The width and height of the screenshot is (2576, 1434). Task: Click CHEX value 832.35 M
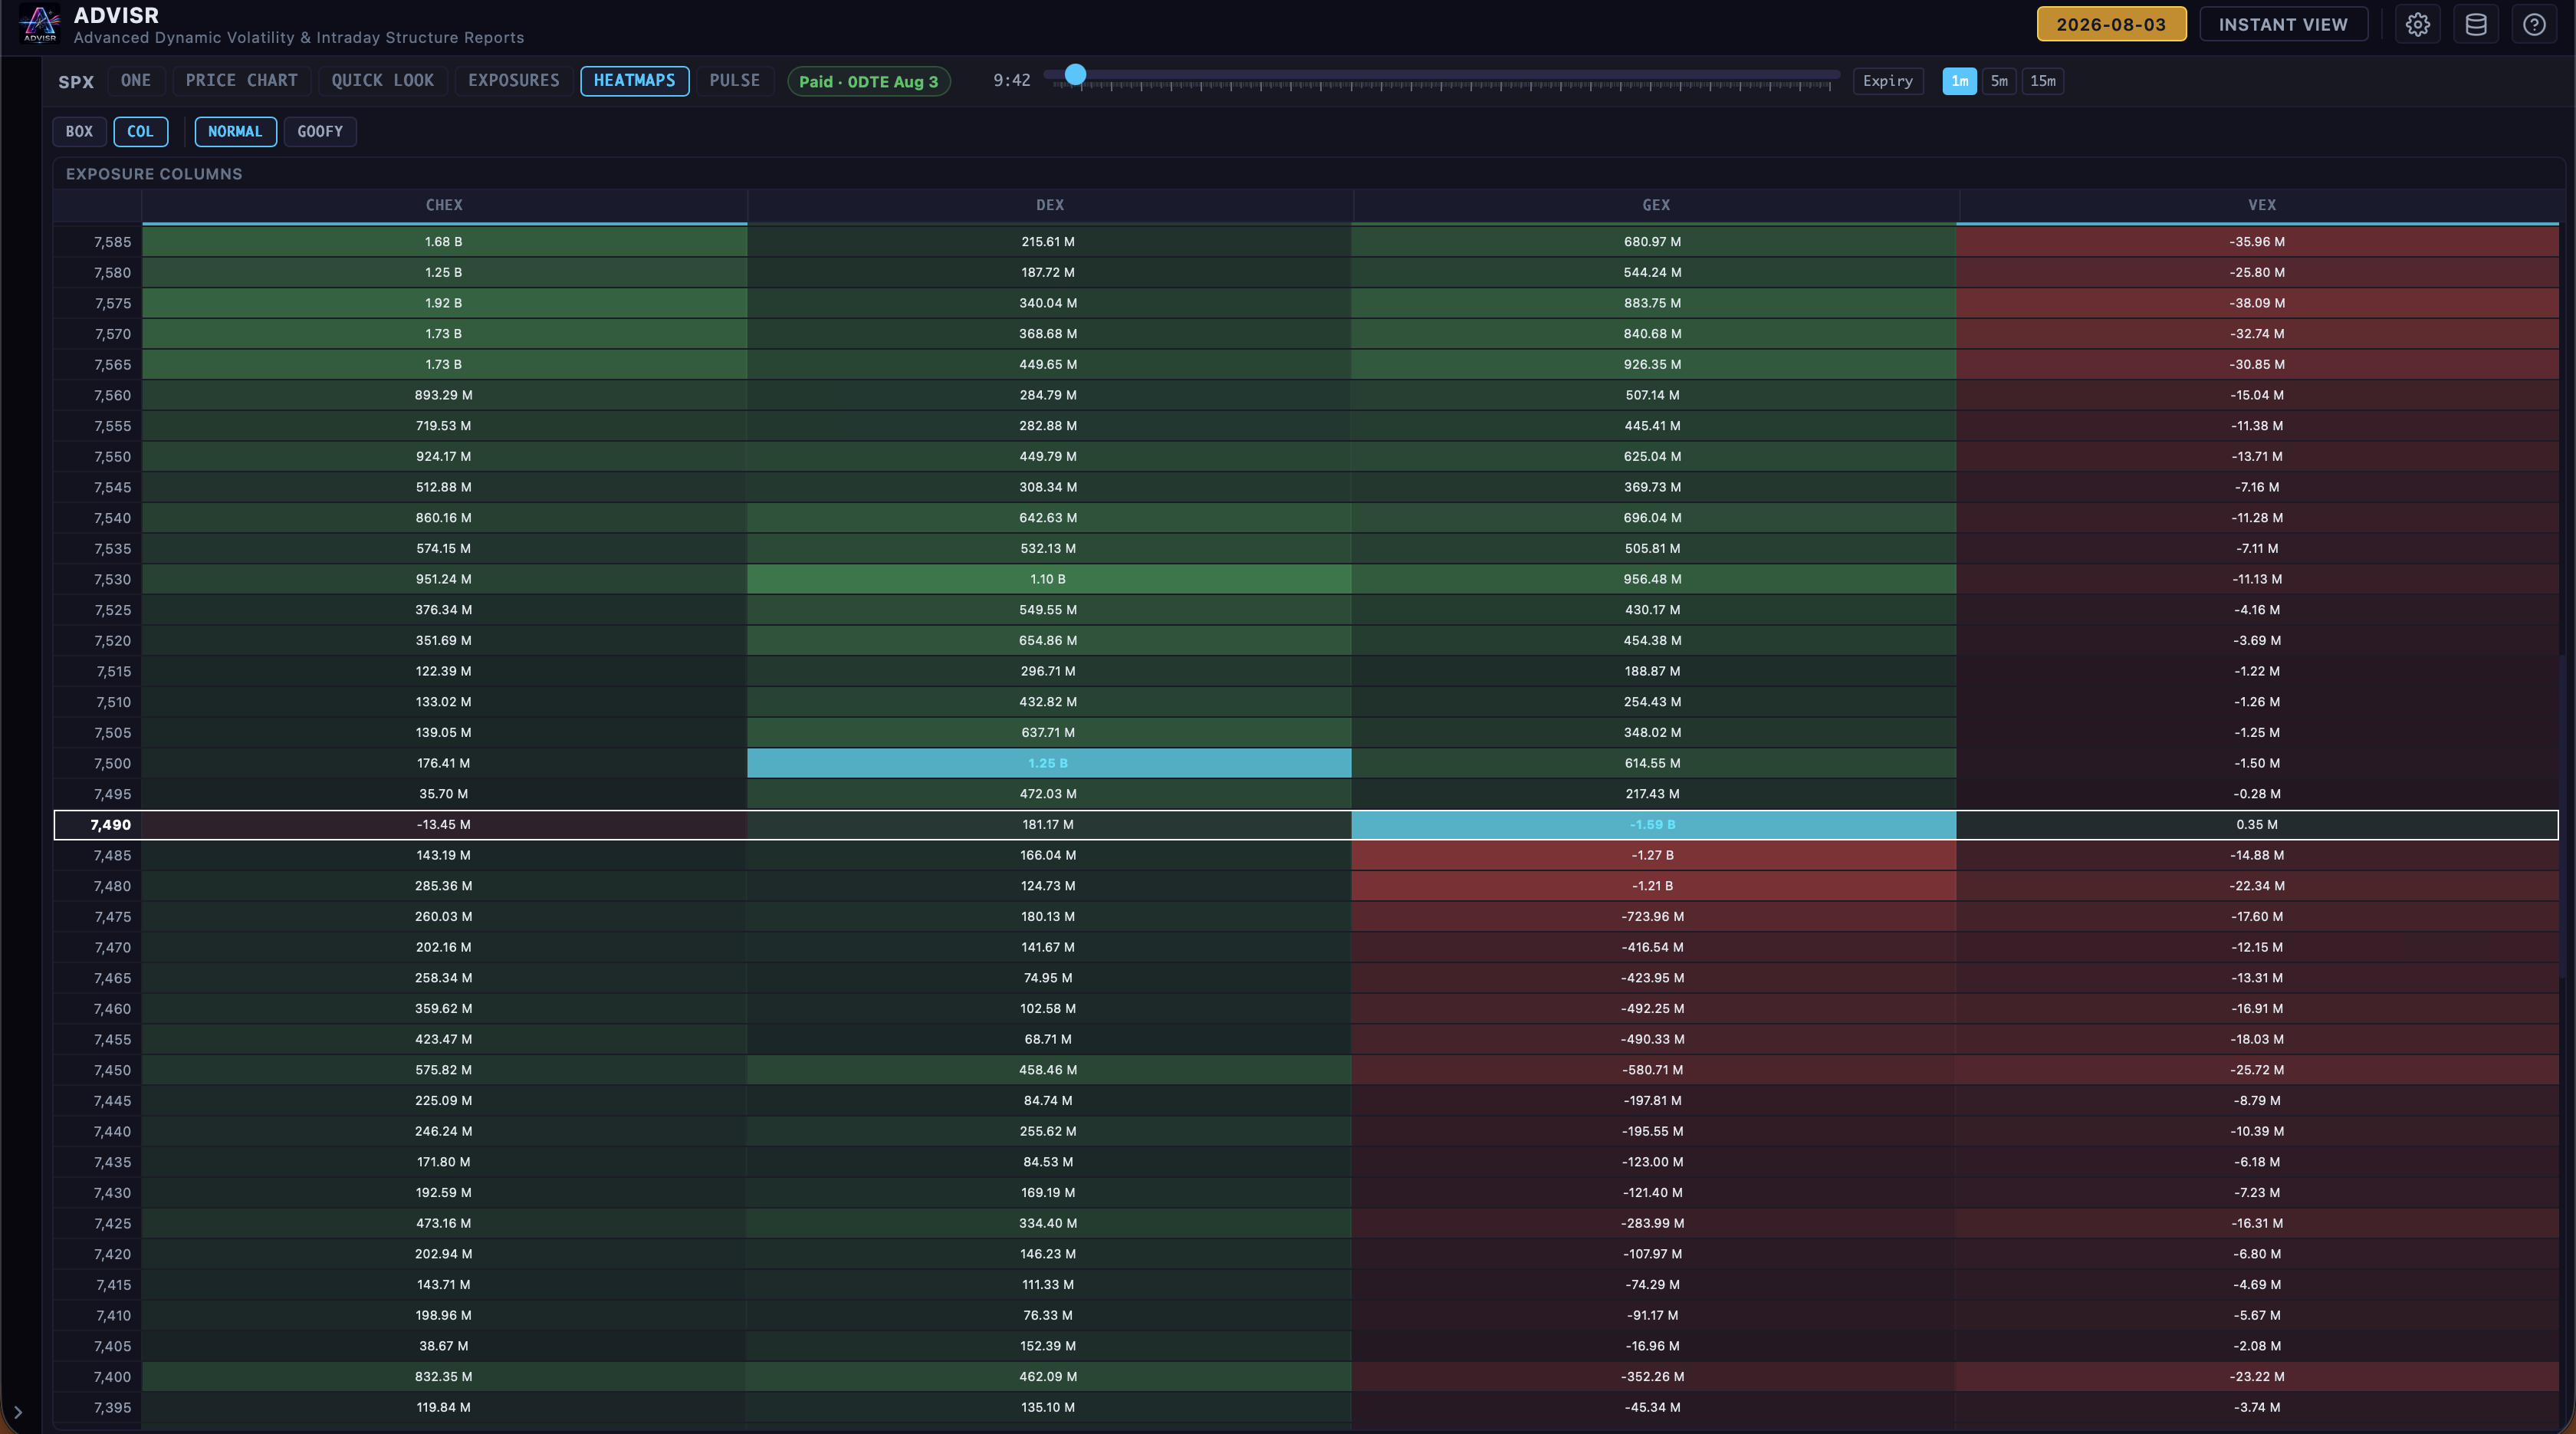point(443,1377)
